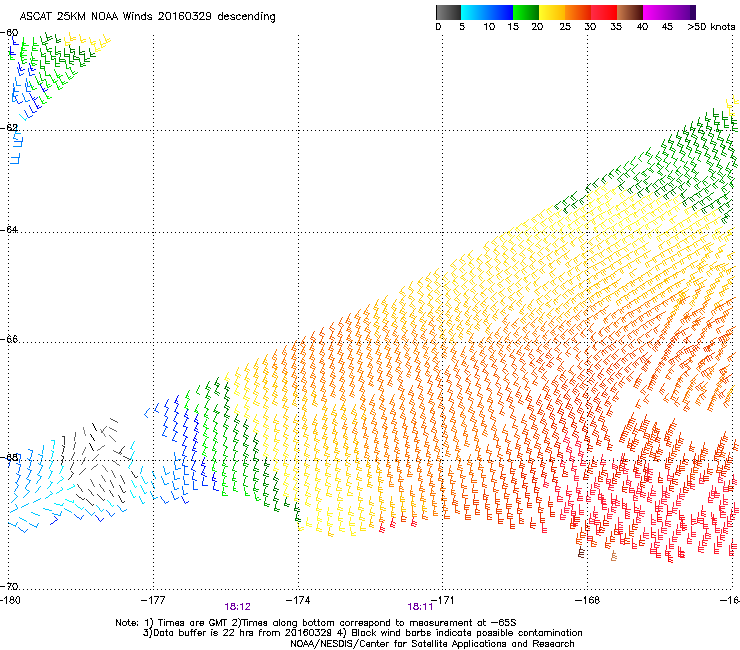Click the title 'ASCAT 25KM NOAA Winds 20160329 descending'
The height and width of the screenshot is (650, 740).
(147, 17)
